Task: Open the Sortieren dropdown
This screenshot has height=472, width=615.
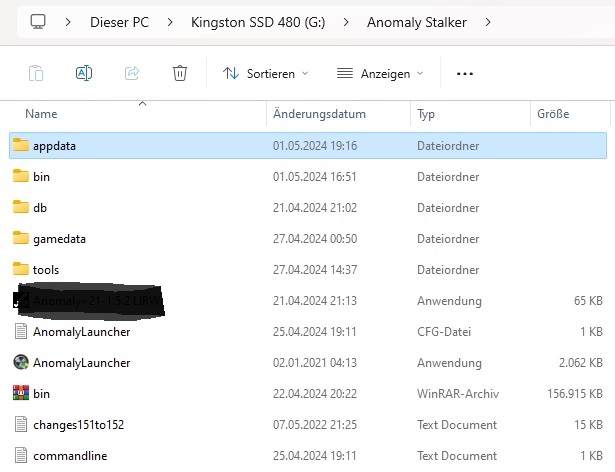Action: pos(266,73)
